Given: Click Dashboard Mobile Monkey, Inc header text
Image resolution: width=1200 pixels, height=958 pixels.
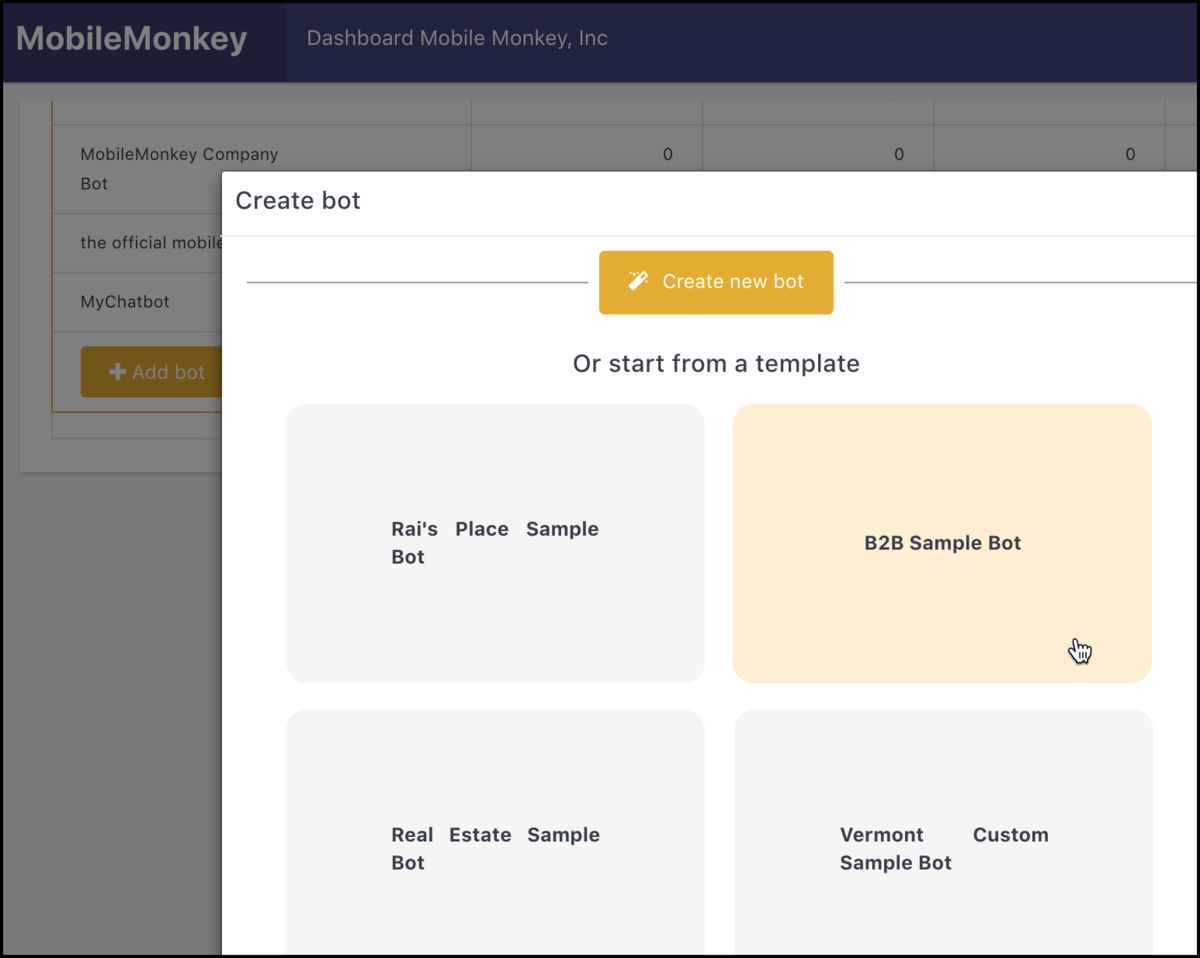Looking at the screenshot, I should [457, 38].
